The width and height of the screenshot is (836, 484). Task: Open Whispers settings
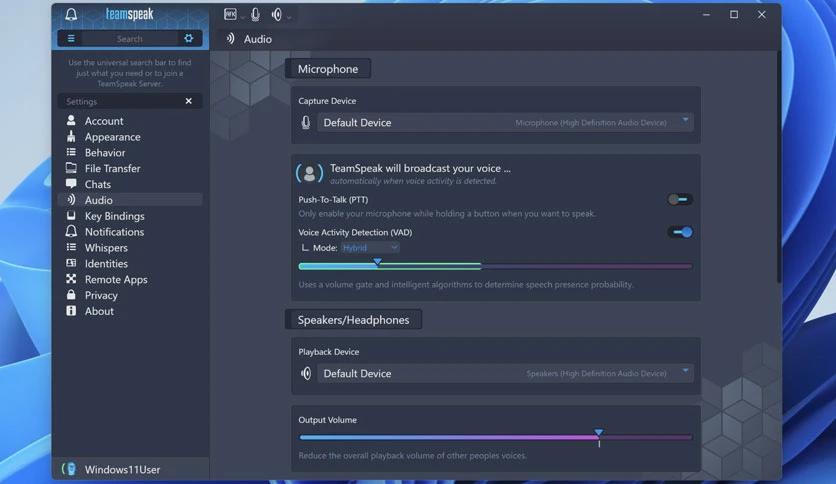[106, 248]
